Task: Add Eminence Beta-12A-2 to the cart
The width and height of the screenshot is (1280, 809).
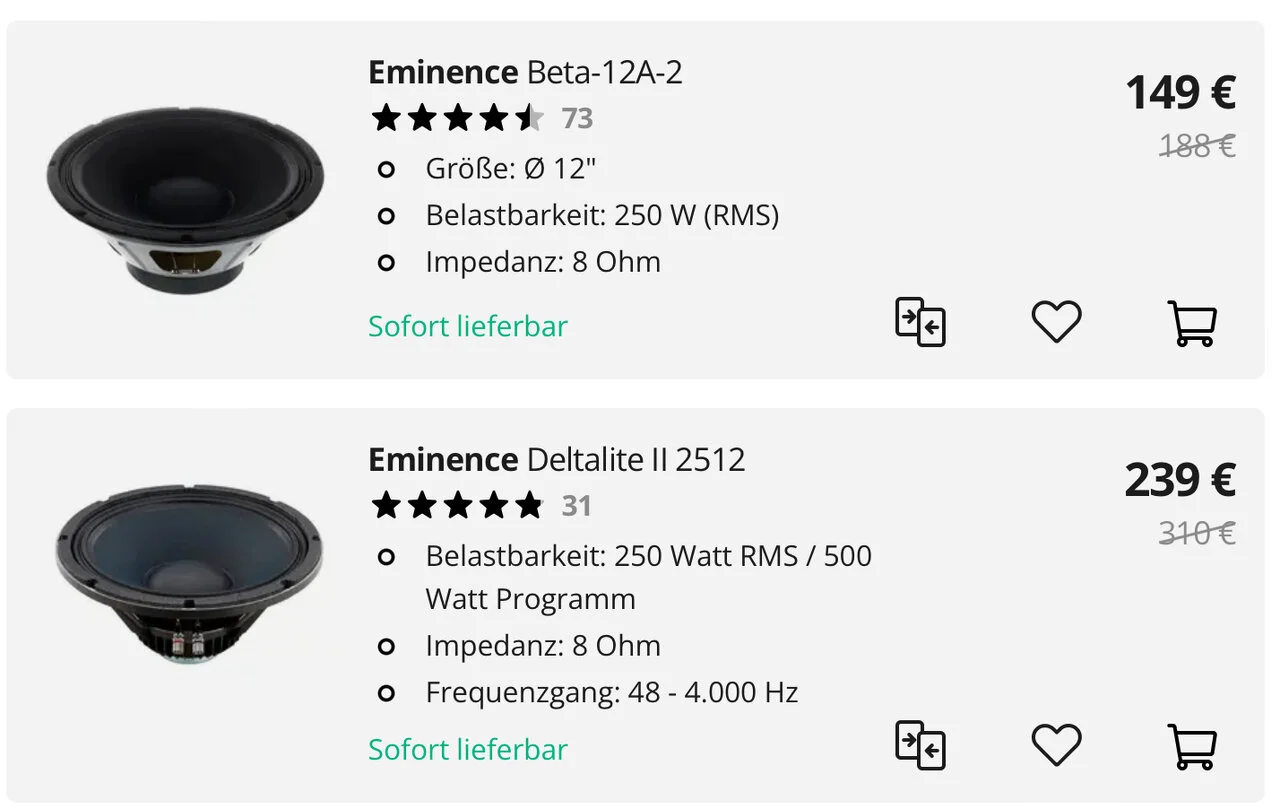Action: click(x=1192, y=323)
